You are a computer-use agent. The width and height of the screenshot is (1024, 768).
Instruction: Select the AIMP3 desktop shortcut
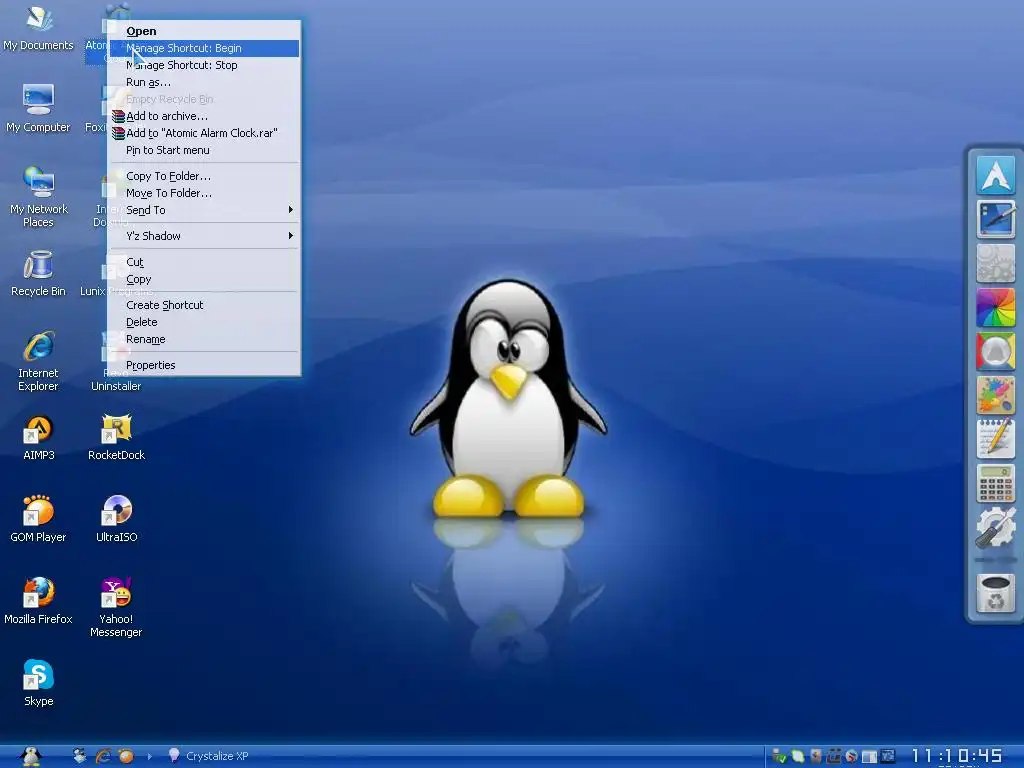[38, 438]
